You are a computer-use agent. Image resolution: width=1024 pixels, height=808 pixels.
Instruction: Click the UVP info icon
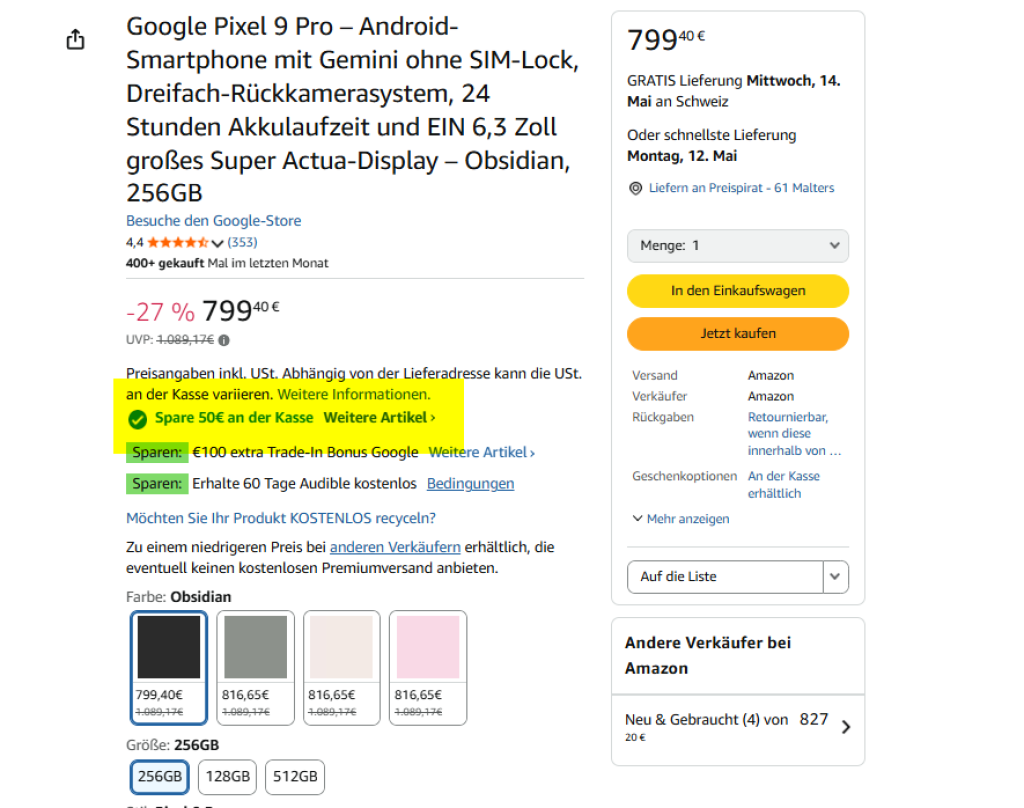(224, 340)
